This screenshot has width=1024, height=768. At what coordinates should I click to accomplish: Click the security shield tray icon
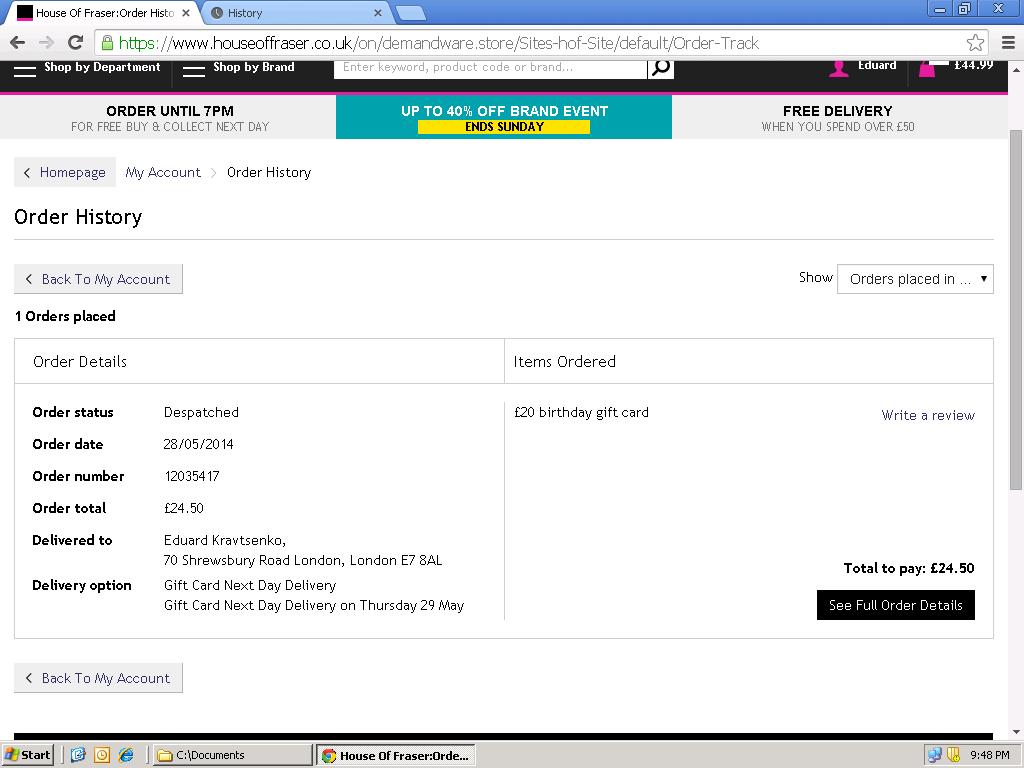[953, 755]
